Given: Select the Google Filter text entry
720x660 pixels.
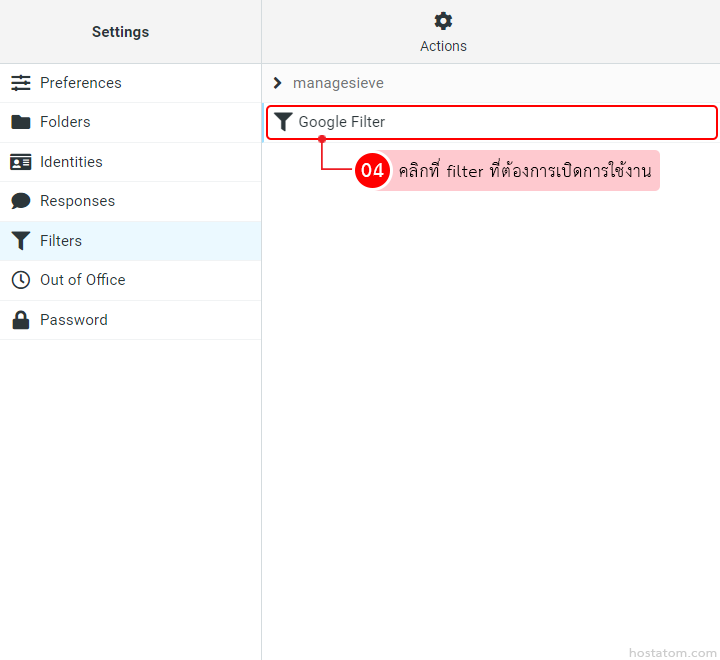Looking at the screenshot, I should [342, 122].
